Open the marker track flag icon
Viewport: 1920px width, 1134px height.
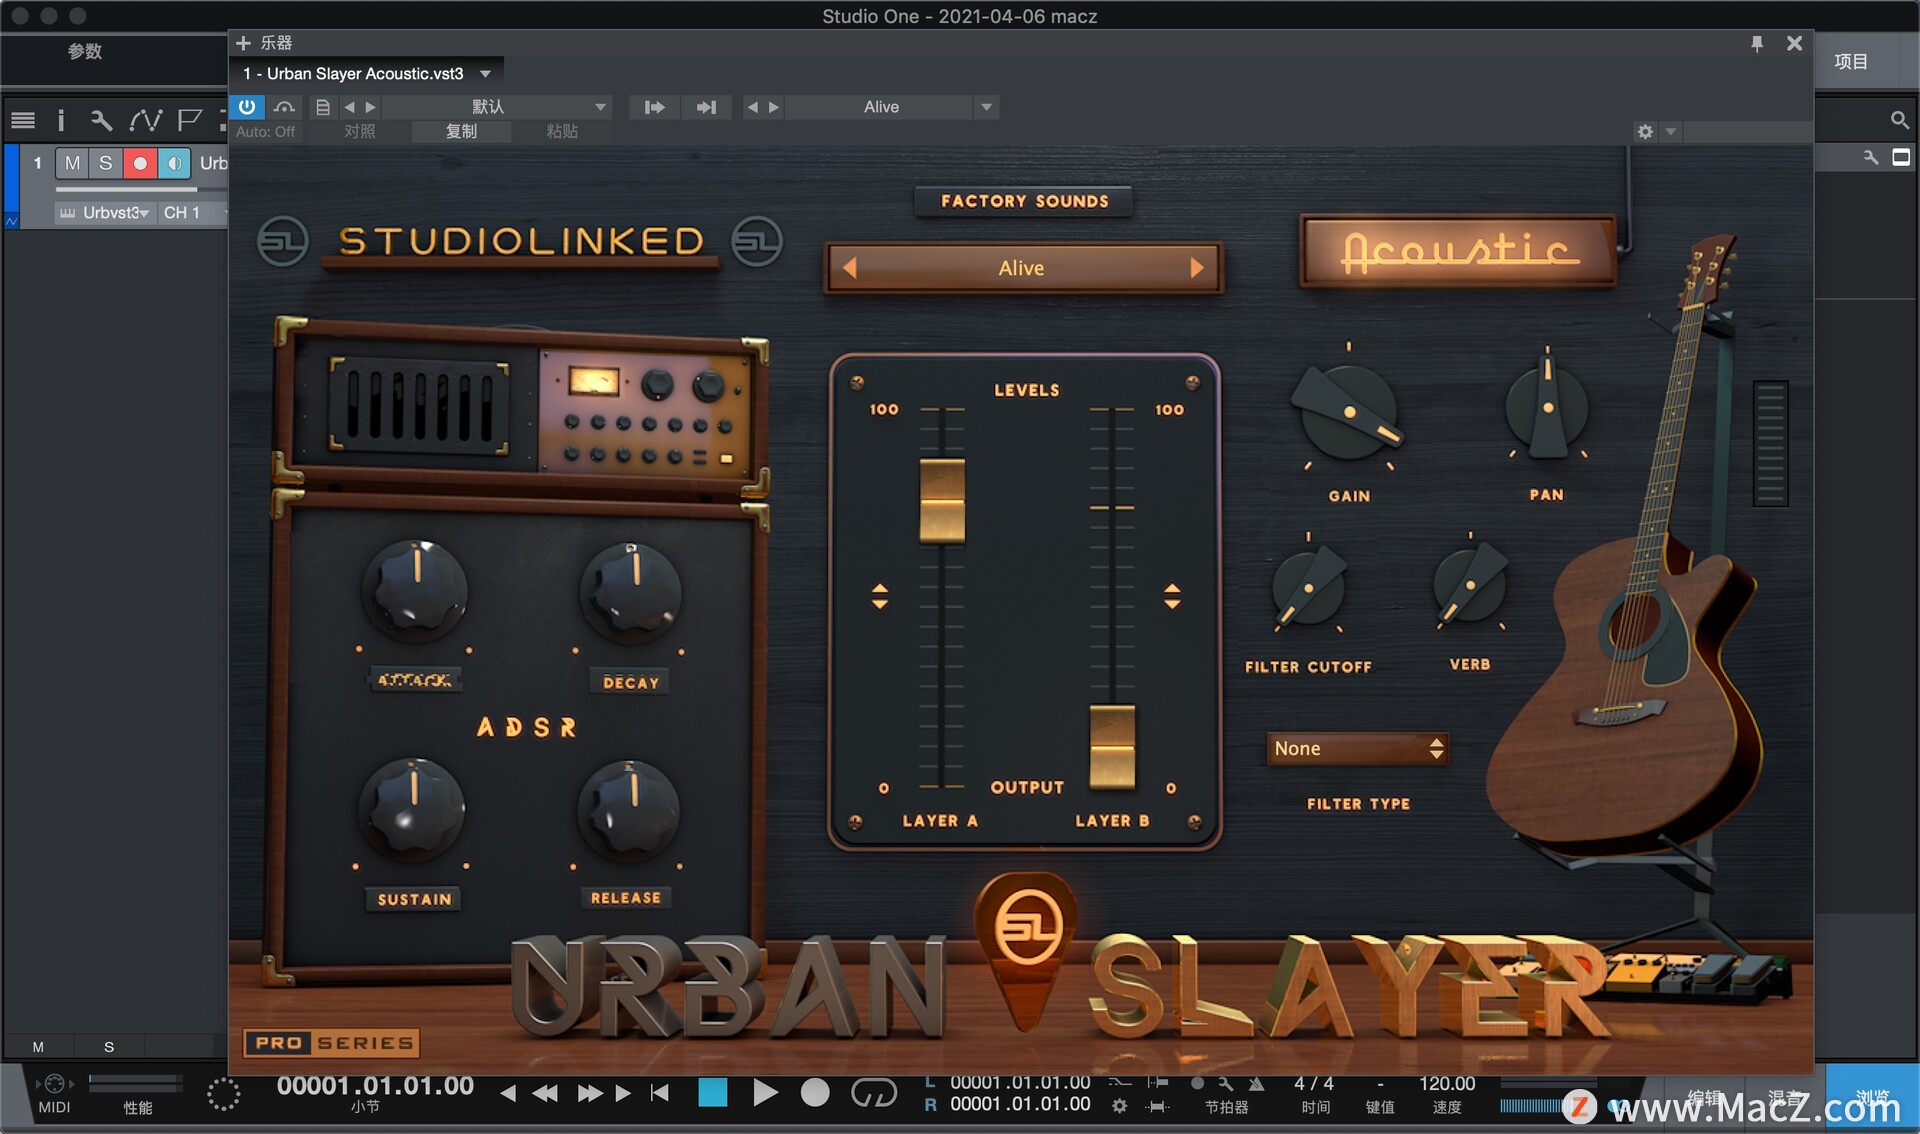tap(189, 121)
